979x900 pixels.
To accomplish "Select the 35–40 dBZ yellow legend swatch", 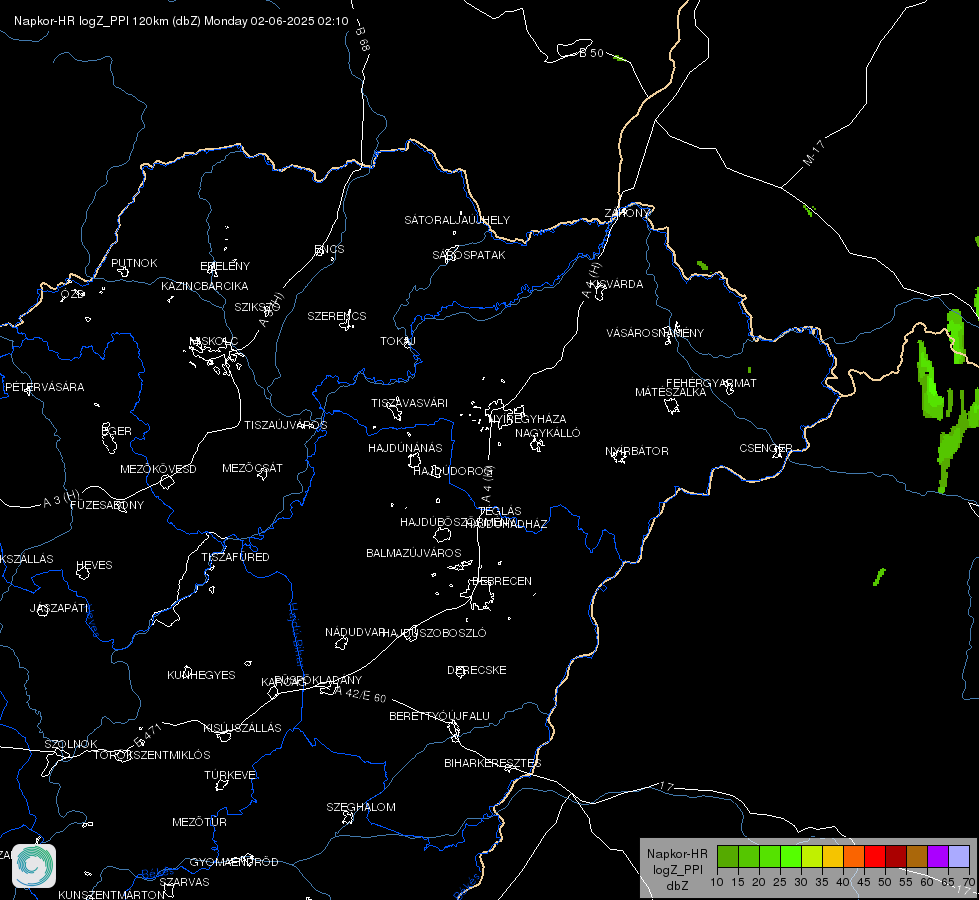I will point(832,856).
